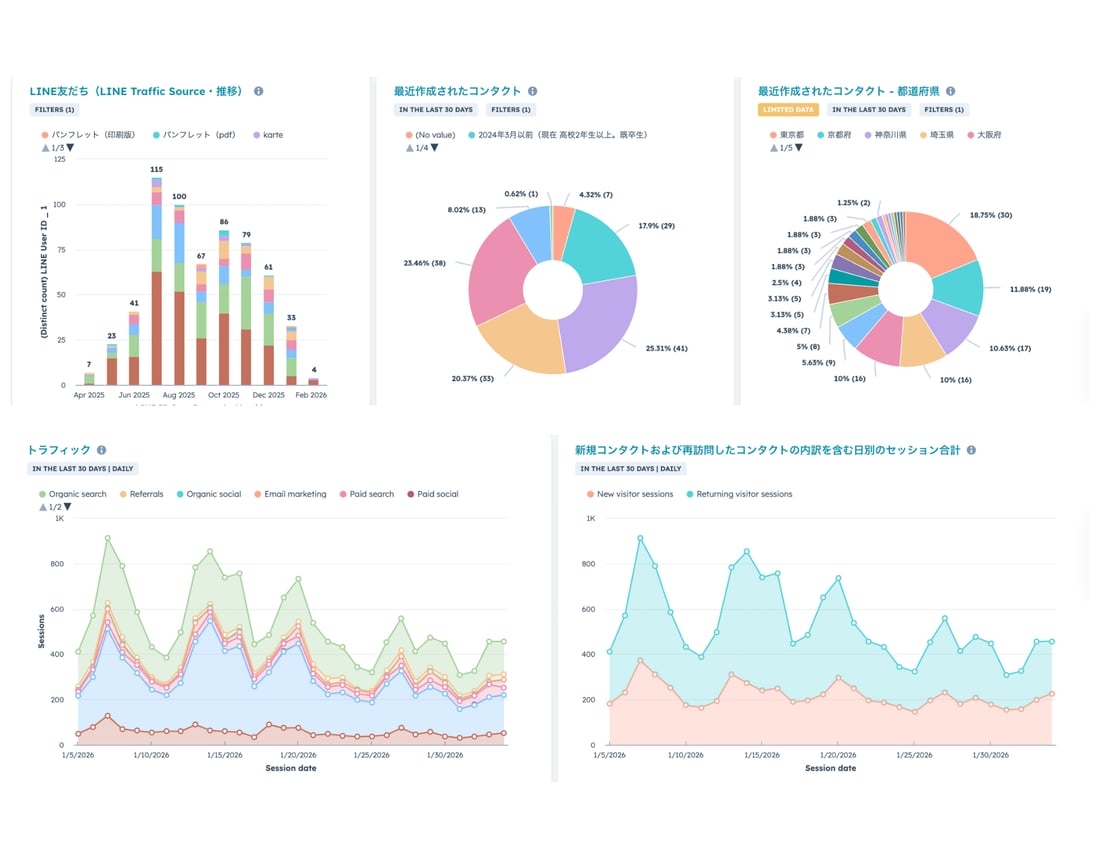Click the LIMITED DATA badge

click(790, 110)
